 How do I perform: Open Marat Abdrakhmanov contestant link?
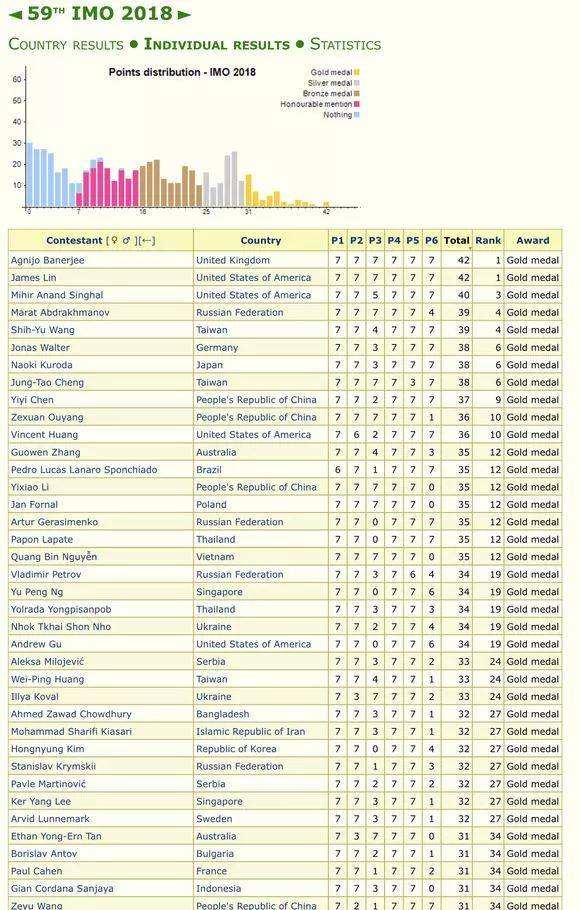[60, 312]
